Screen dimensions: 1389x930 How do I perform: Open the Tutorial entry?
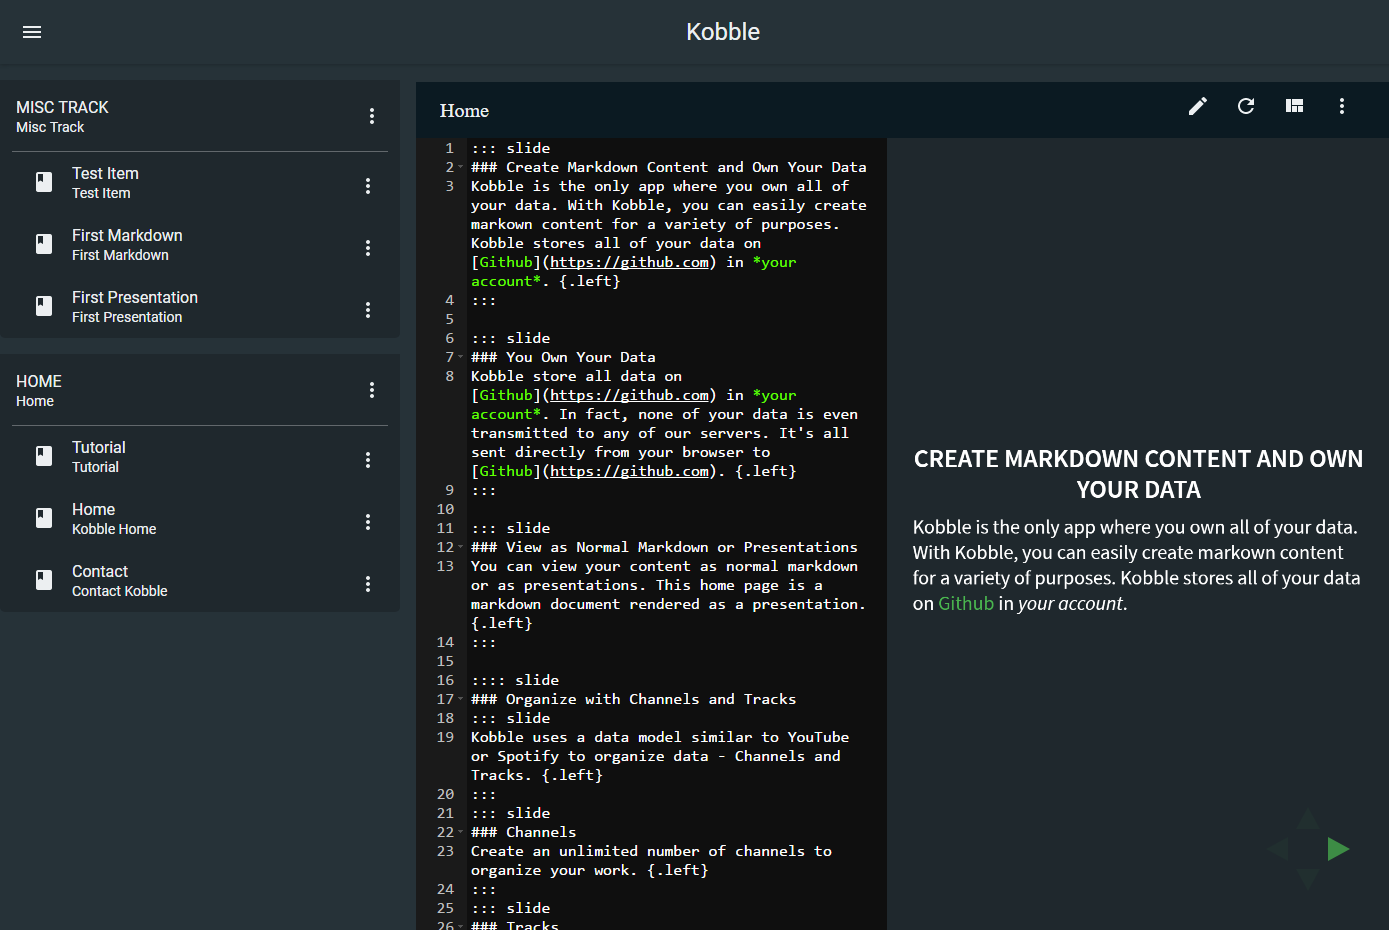[x=200, y=456]
